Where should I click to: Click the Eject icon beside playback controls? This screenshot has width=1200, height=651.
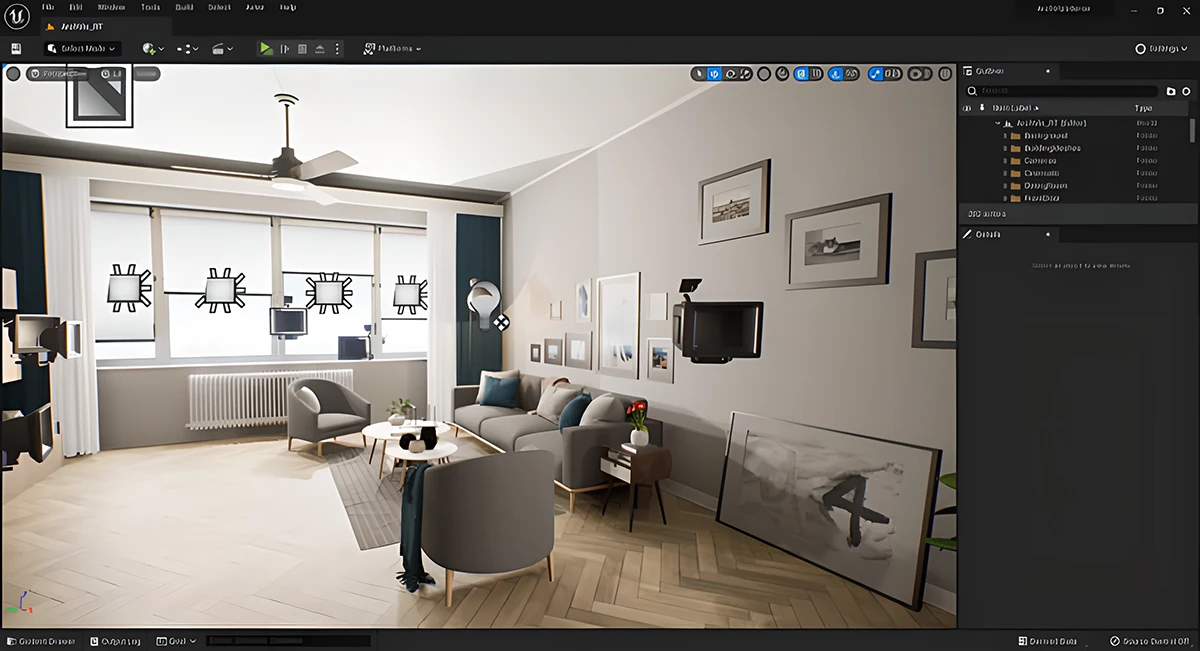(319, 48)
